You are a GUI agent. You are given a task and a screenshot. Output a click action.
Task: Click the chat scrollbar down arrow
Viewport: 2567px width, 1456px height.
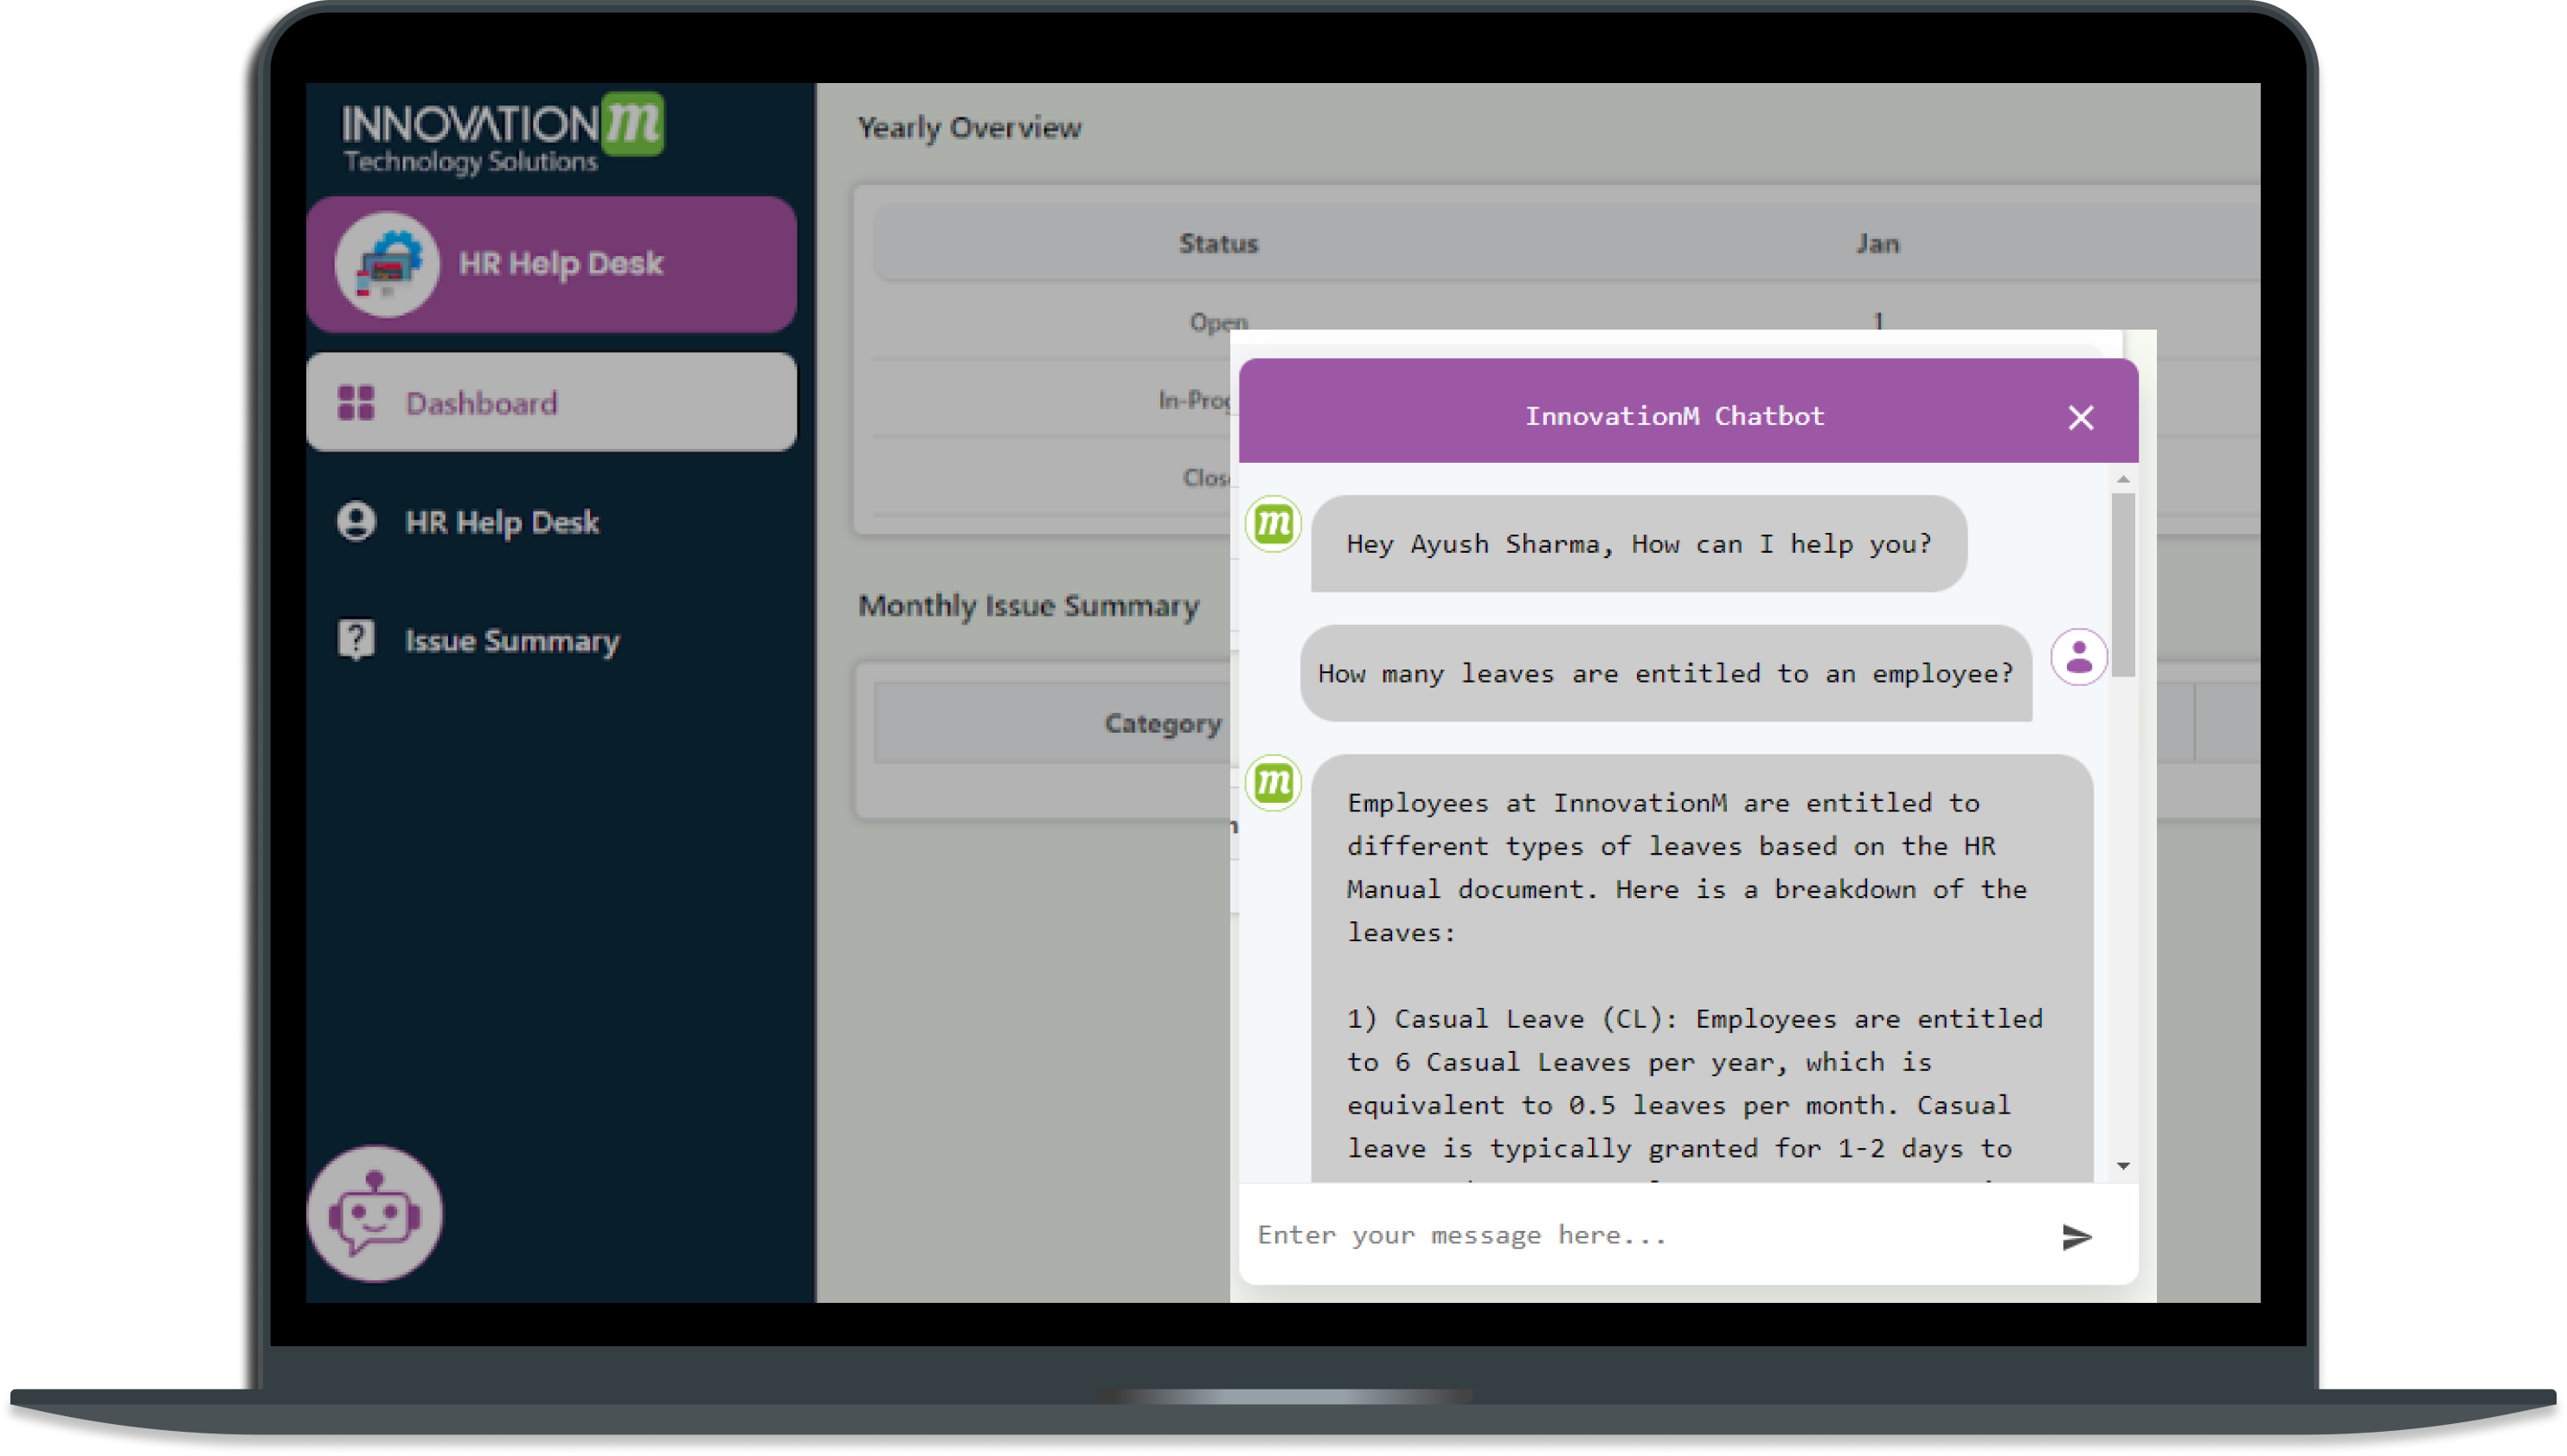point(2123,1166)
